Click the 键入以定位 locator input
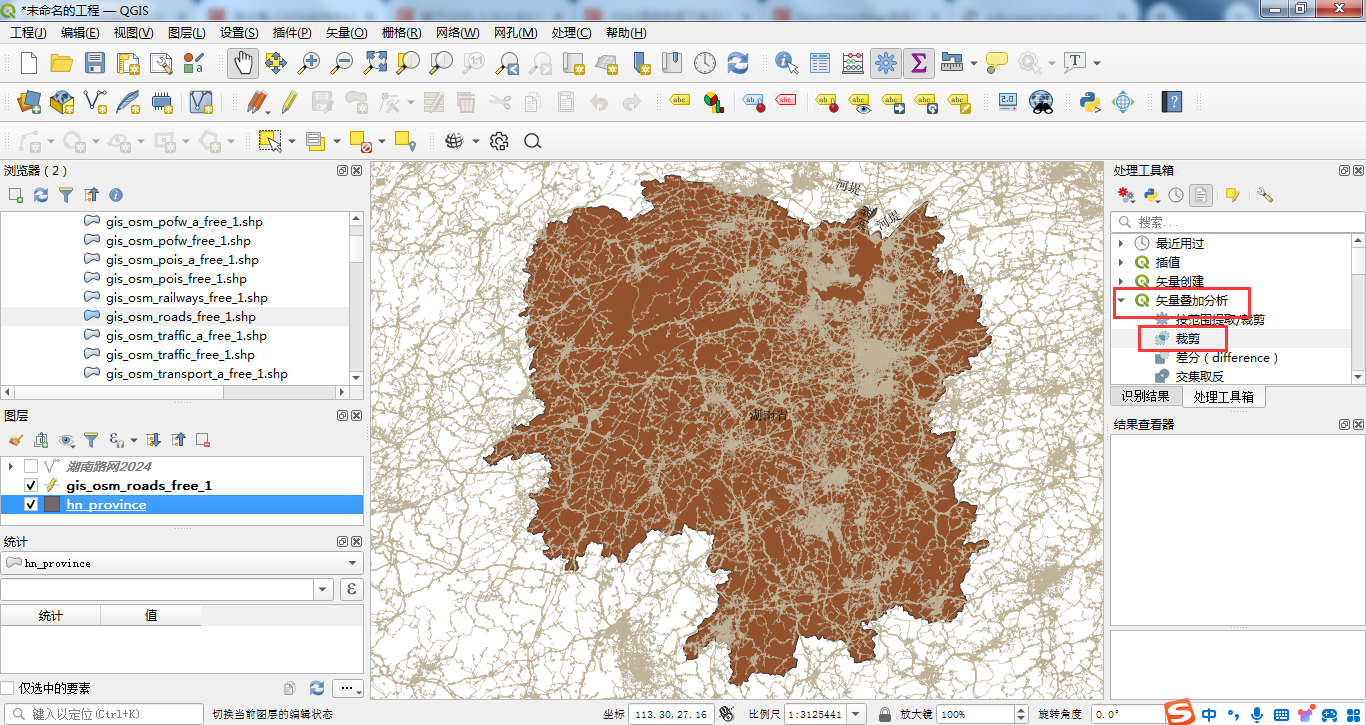The height and width of the screenshot is (725, 1366). coord(103,715)
